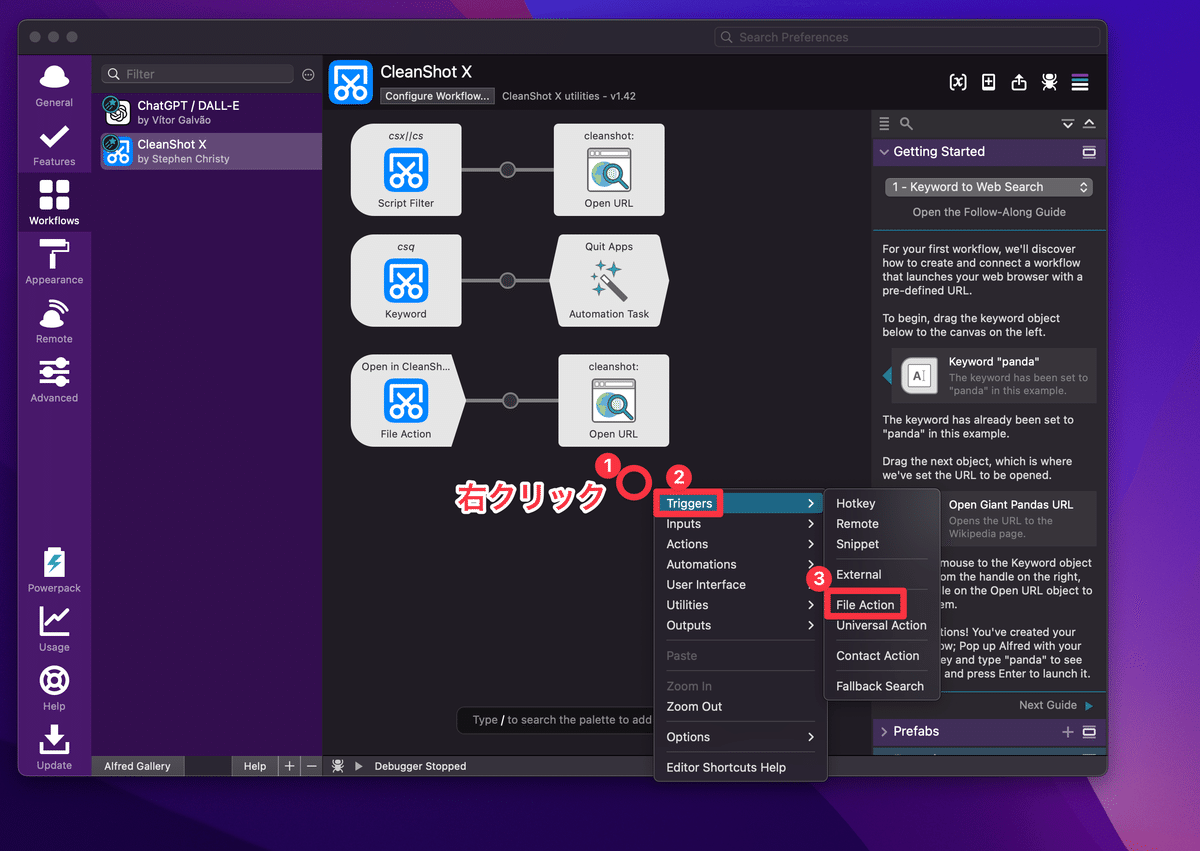Choose Hotkey in Triggers submenu

pyautogui.click(x=880, y=504)
